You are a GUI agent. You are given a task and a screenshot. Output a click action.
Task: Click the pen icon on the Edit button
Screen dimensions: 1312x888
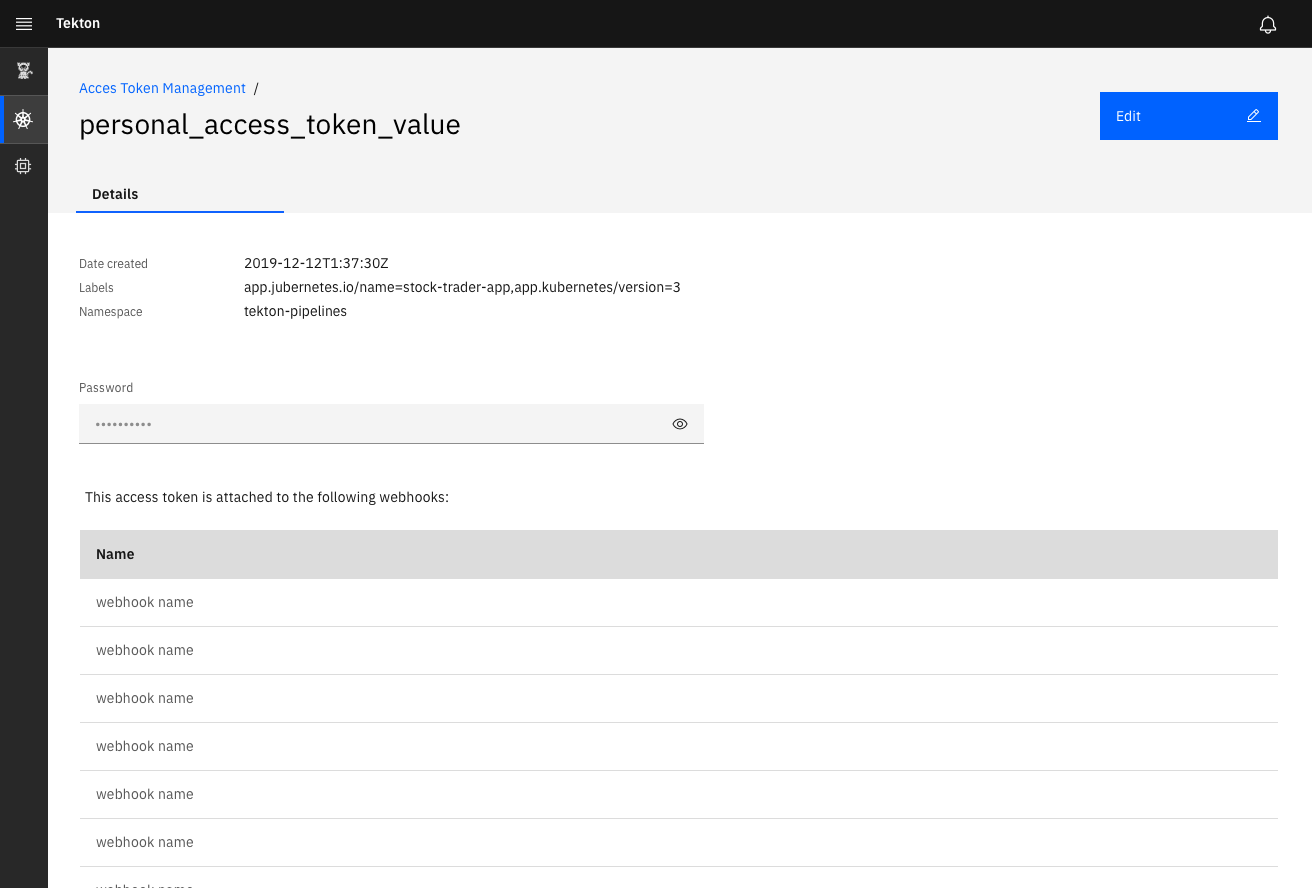(1253, 115)
